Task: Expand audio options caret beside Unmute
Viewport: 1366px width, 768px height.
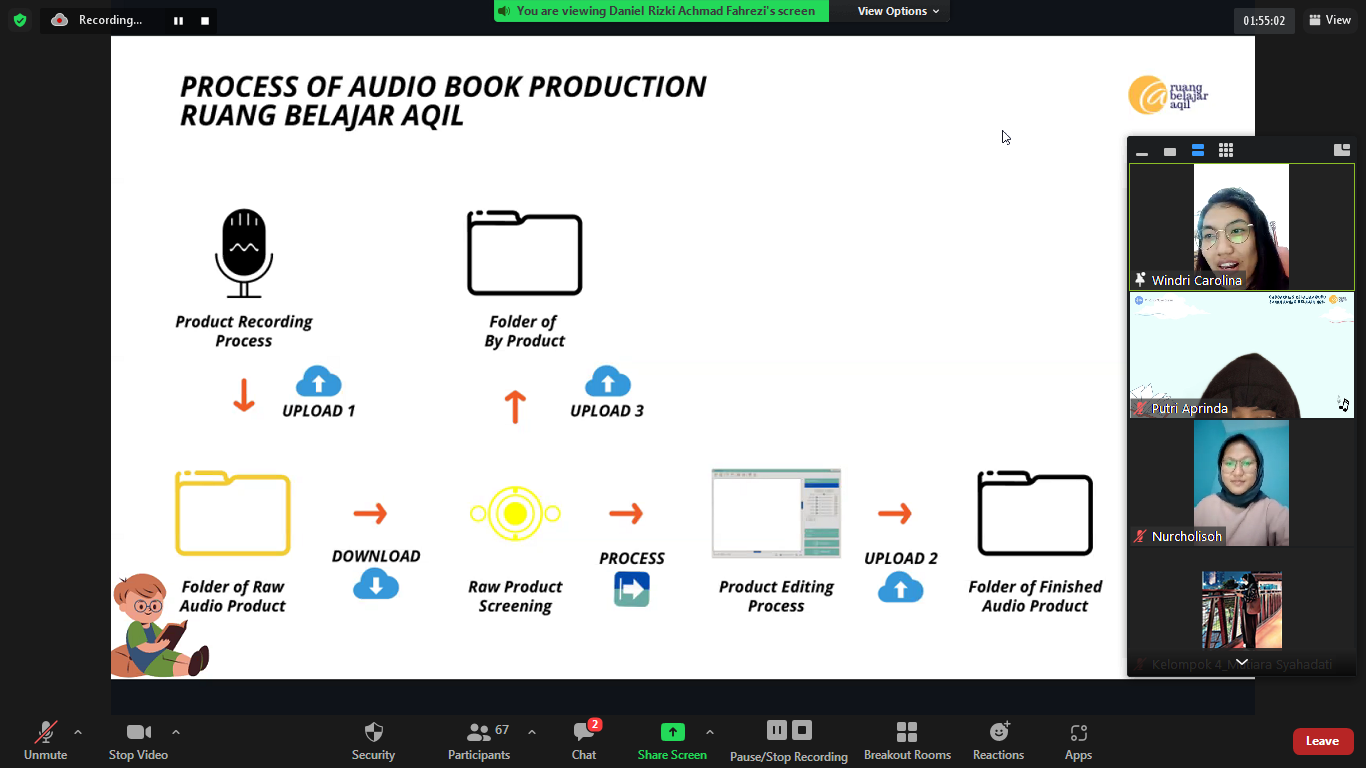Action: [78, 732]
